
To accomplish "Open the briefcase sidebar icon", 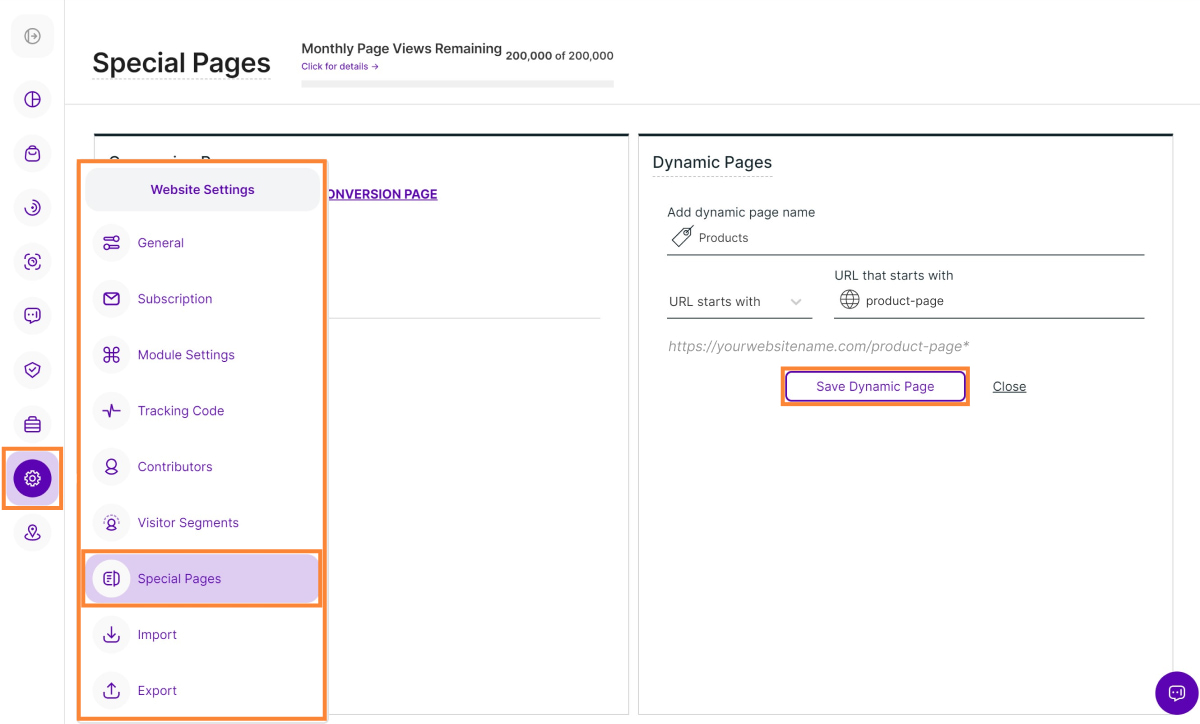I will pyautogui.click(x=32, y=425).
